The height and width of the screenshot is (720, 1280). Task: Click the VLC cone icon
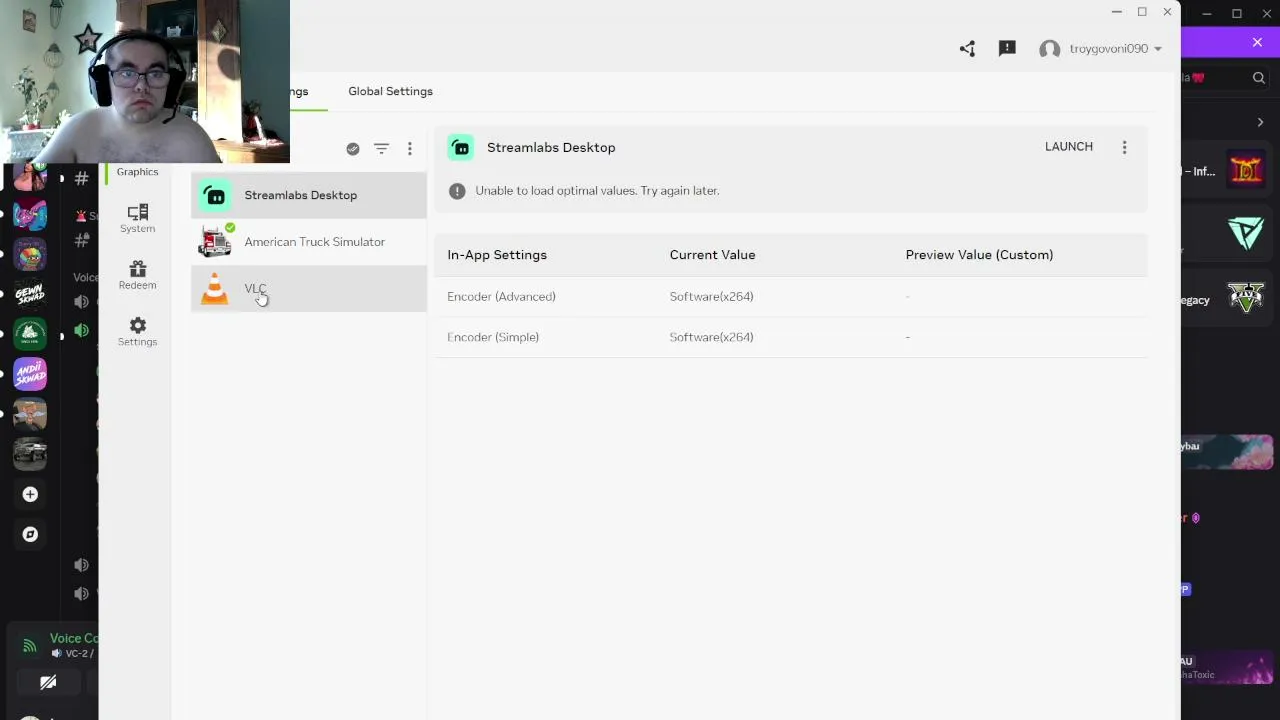click(214, 289)
